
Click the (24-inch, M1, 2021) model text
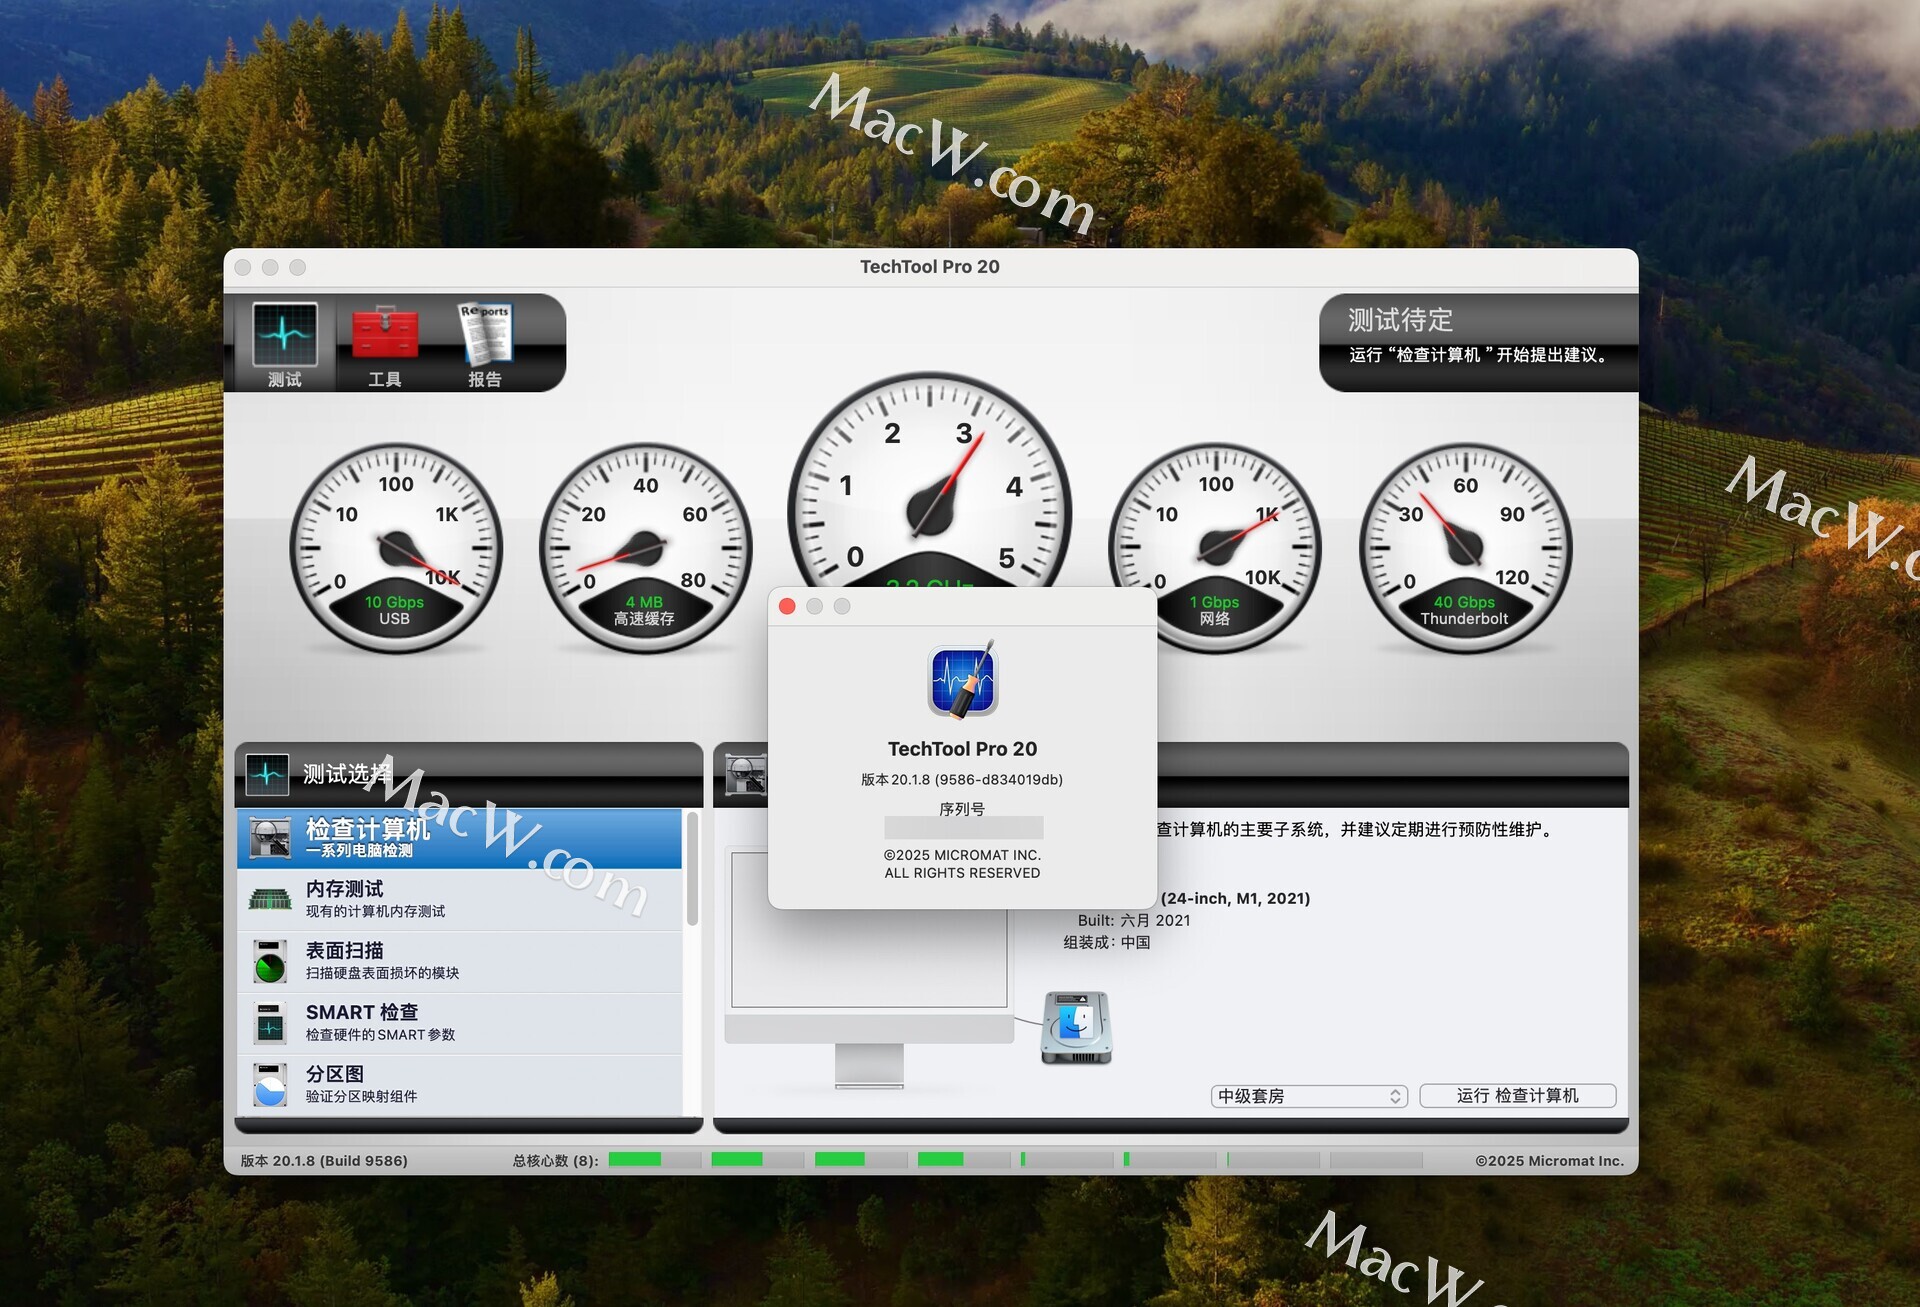click(1235, 898)
